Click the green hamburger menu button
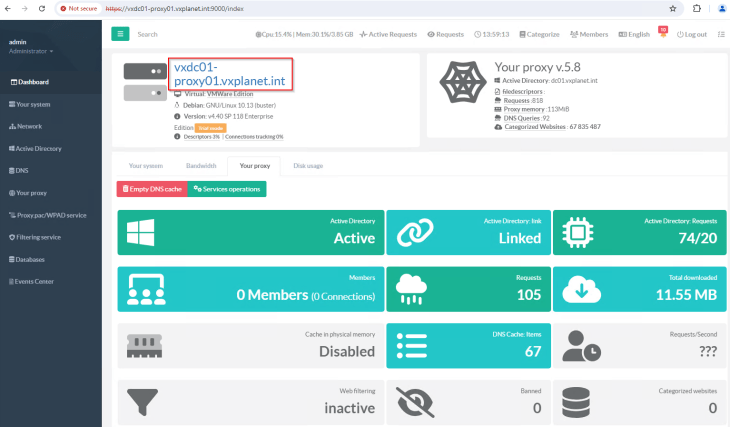 [120, 34]
